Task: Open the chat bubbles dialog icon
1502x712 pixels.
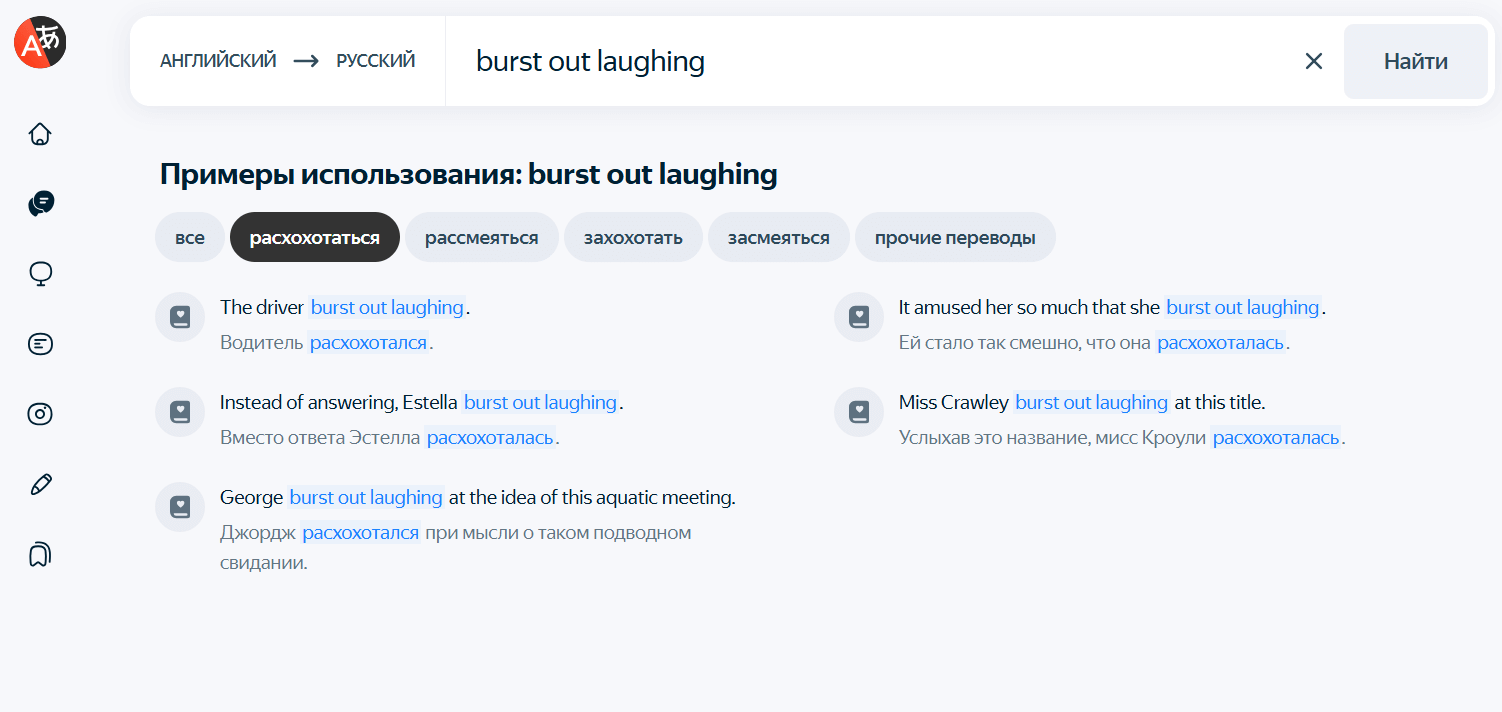Action: [x=40, y=204]
